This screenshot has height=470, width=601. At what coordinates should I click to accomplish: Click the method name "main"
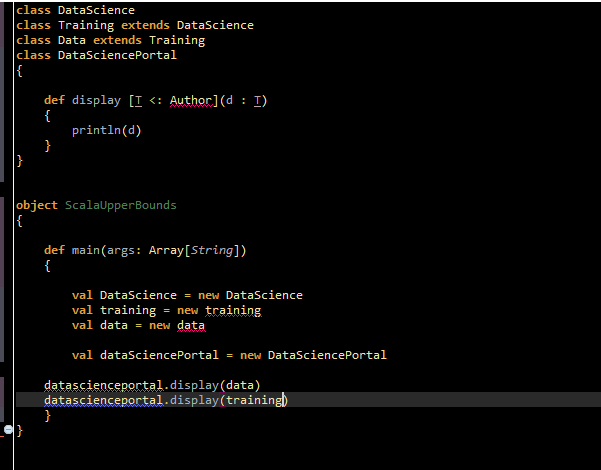click(x=86, y=250)
